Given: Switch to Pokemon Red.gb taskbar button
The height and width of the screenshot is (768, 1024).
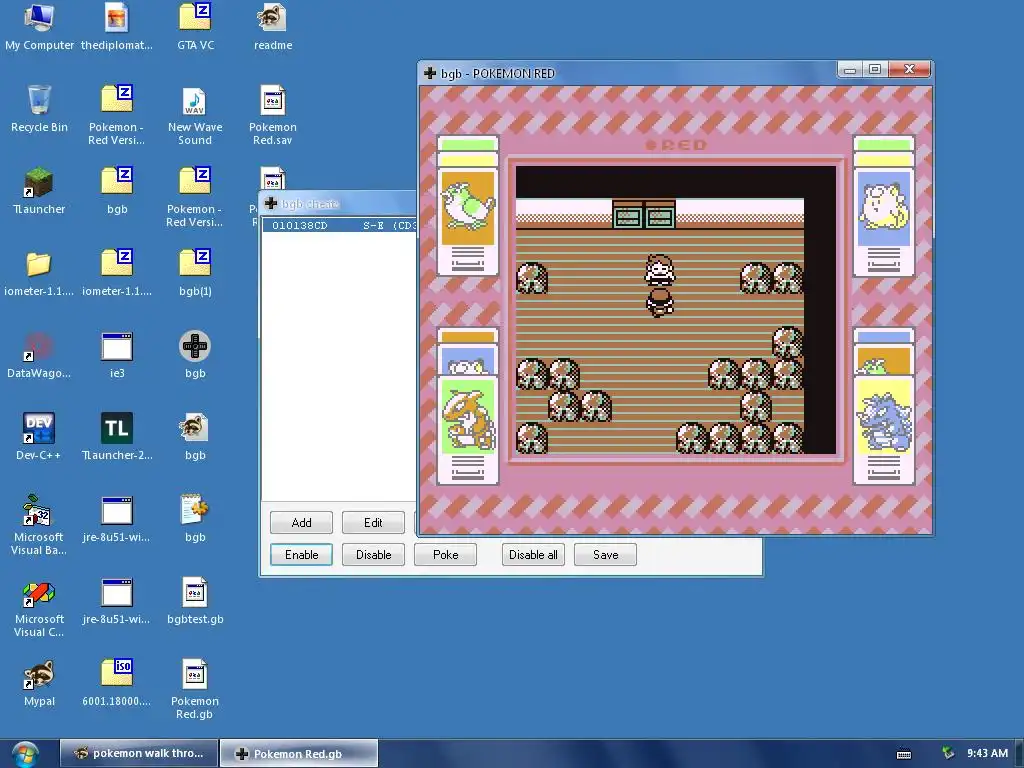Looking at the screenshot, I should 298,753.
